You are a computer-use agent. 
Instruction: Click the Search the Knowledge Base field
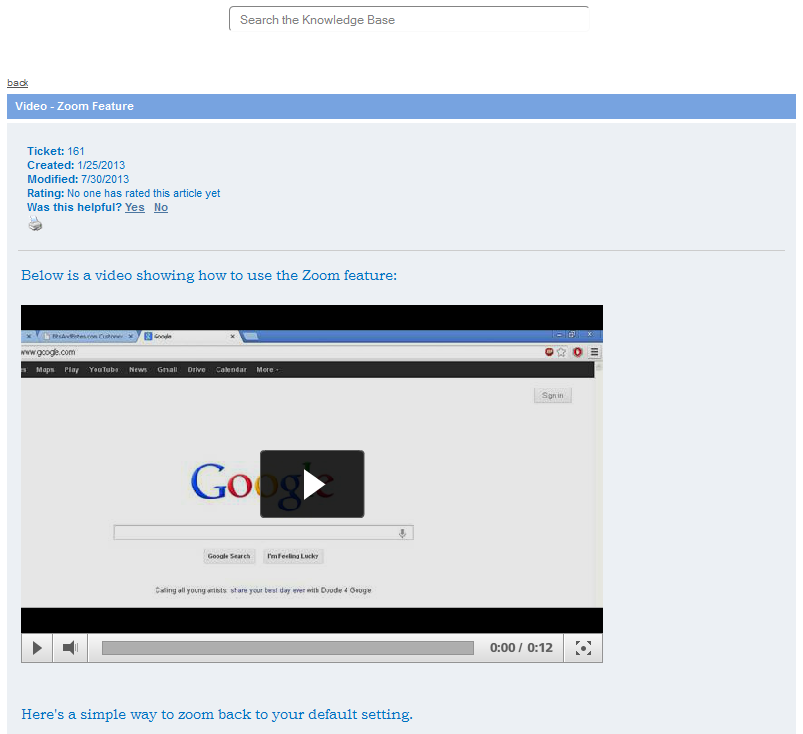tap(409, 19)
